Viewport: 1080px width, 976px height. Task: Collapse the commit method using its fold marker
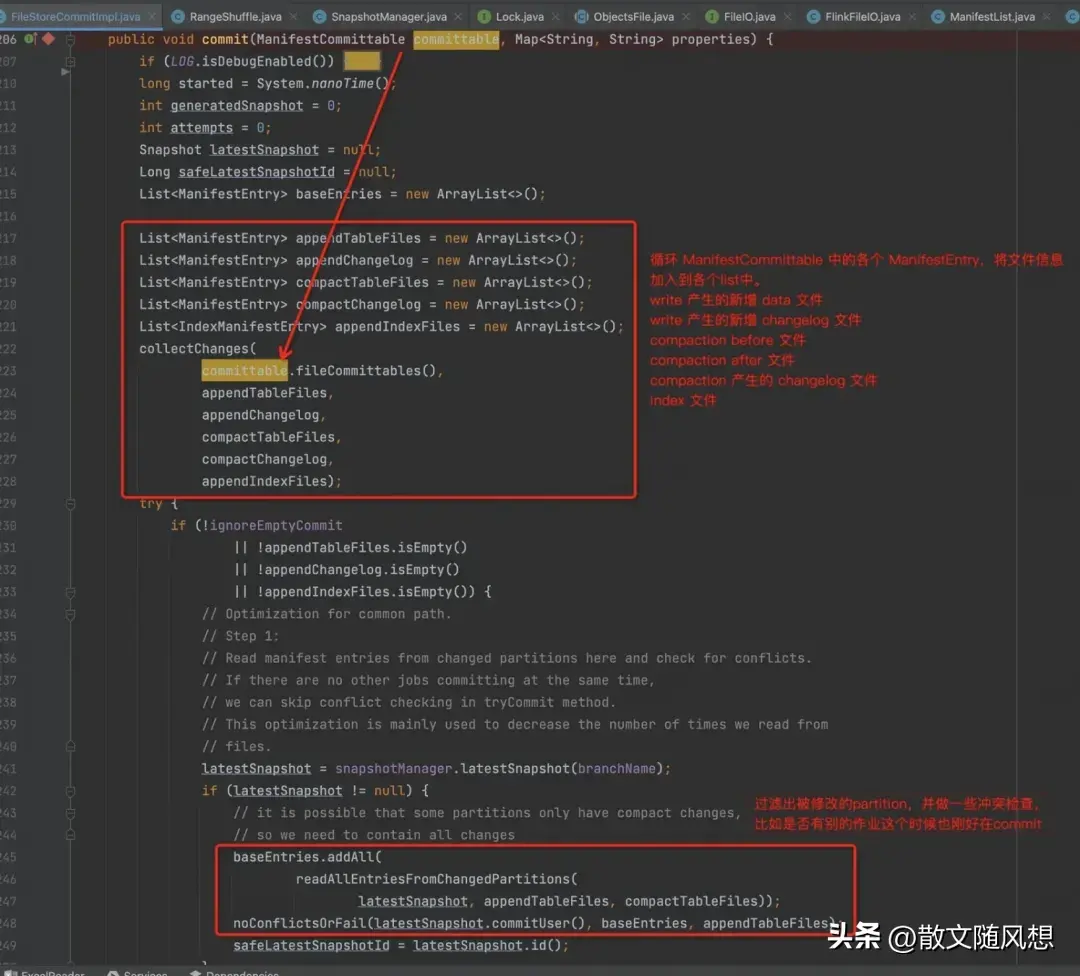click(70, 40)
